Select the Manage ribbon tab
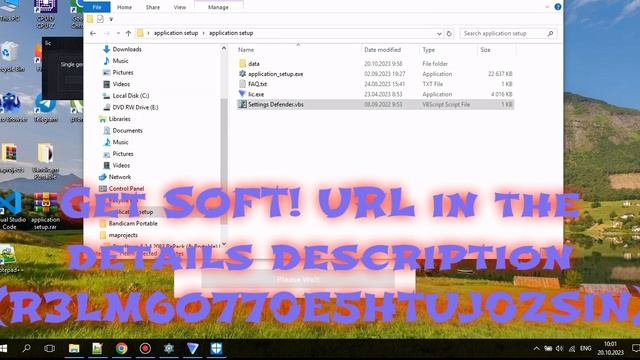 [218, 7]
